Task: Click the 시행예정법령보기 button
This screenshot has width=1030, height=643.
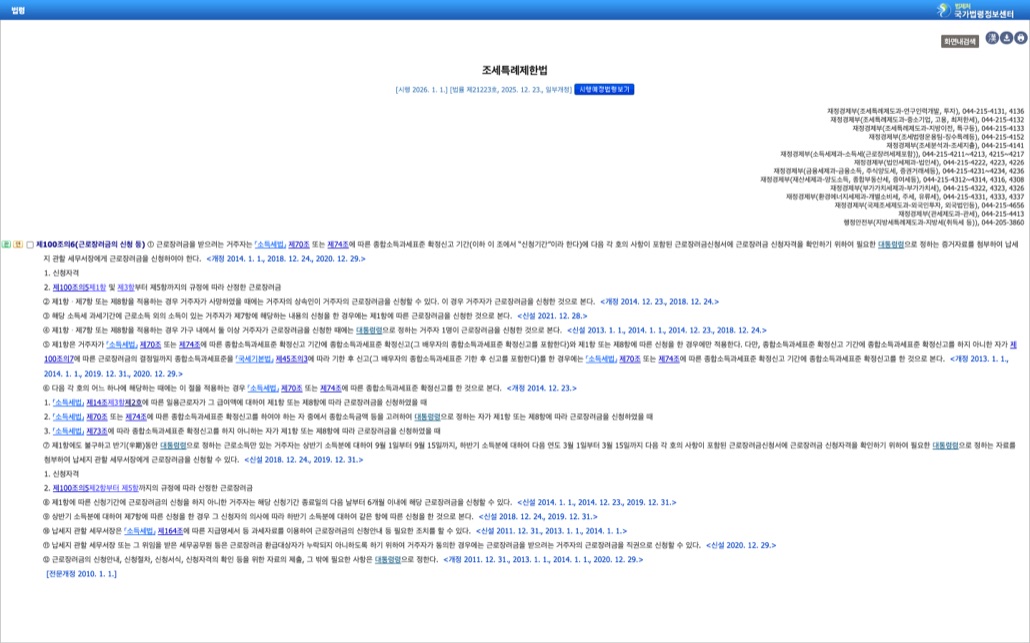Action: pyautogui.click(x=604, y=89)
